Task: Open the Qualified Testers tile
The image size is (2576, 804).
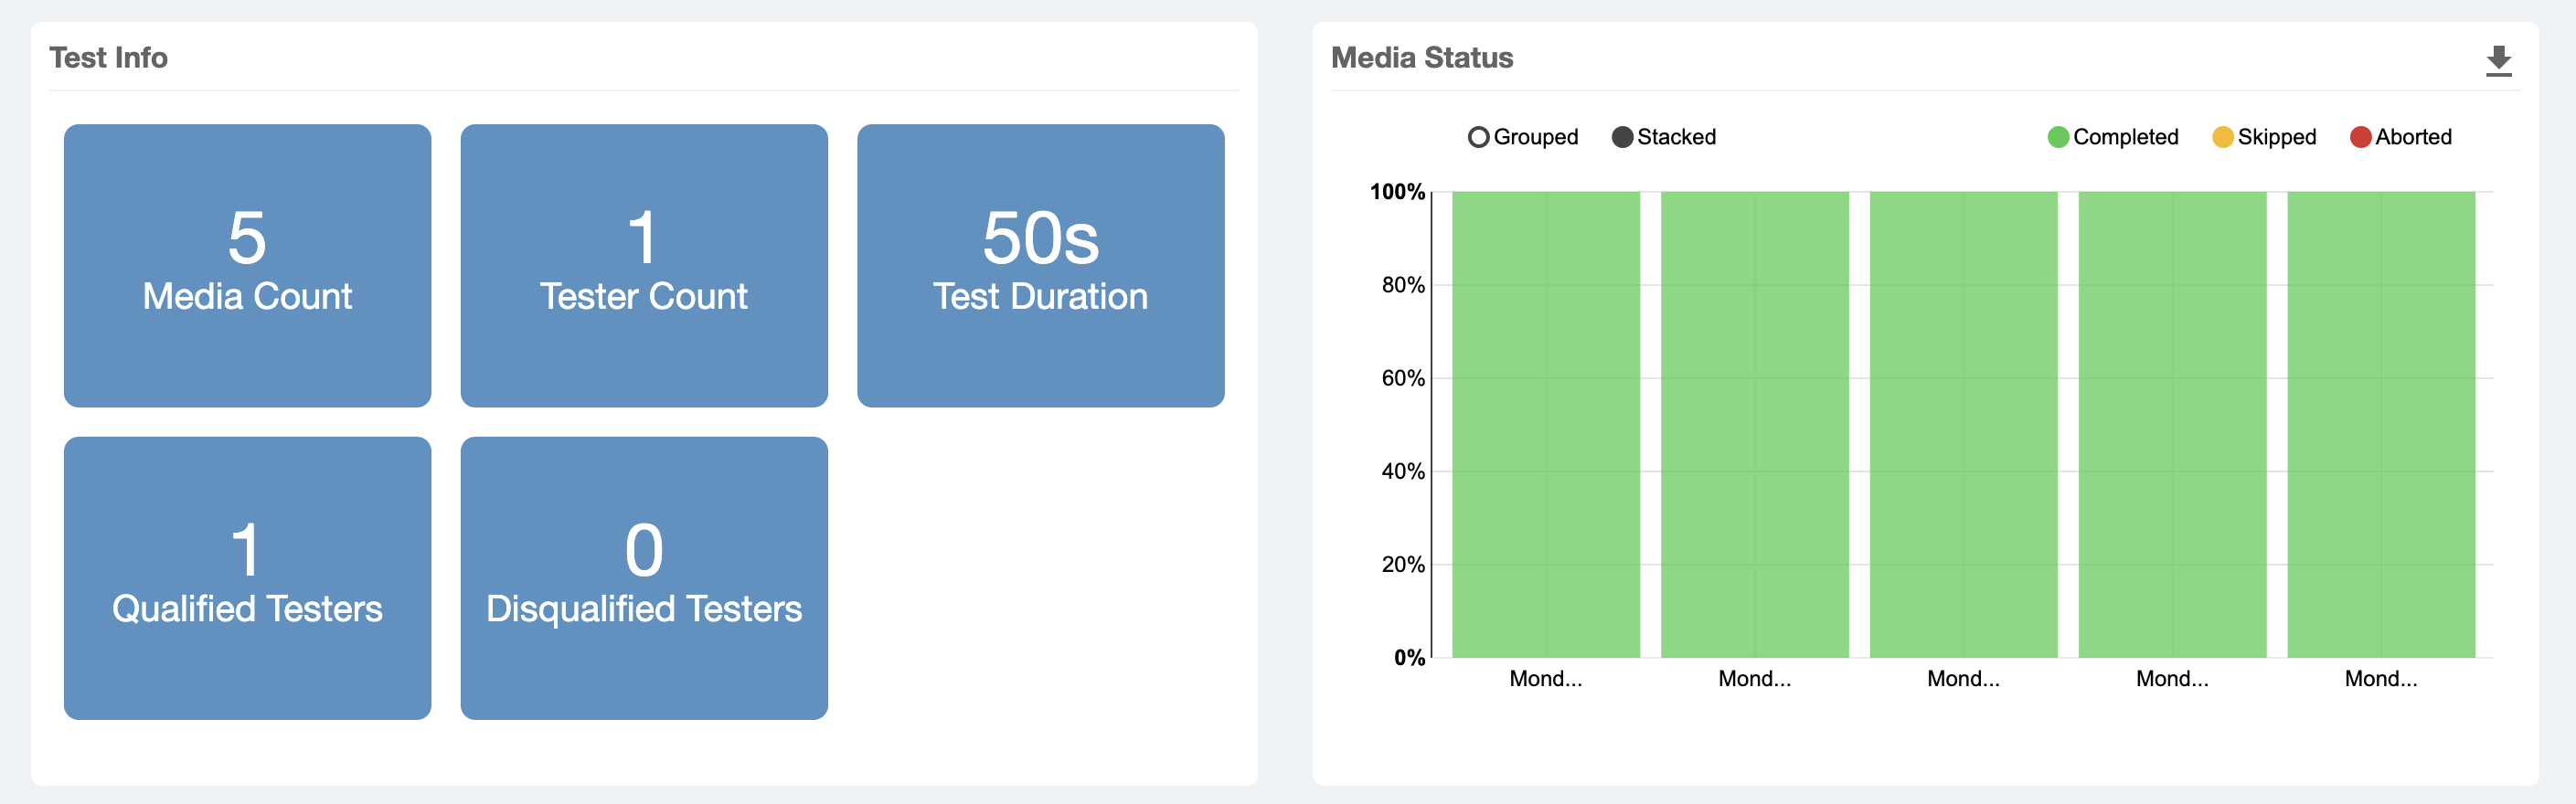Action: (247, 578)
